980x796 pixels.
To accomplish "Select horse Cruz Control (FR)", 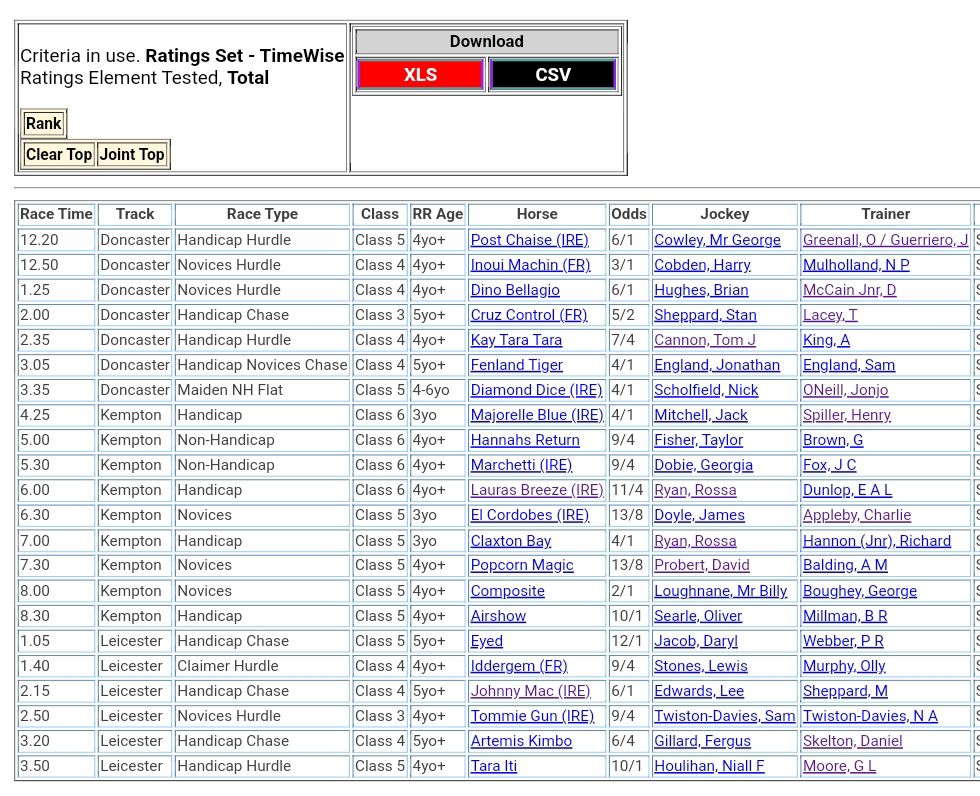I will [528, 315].
